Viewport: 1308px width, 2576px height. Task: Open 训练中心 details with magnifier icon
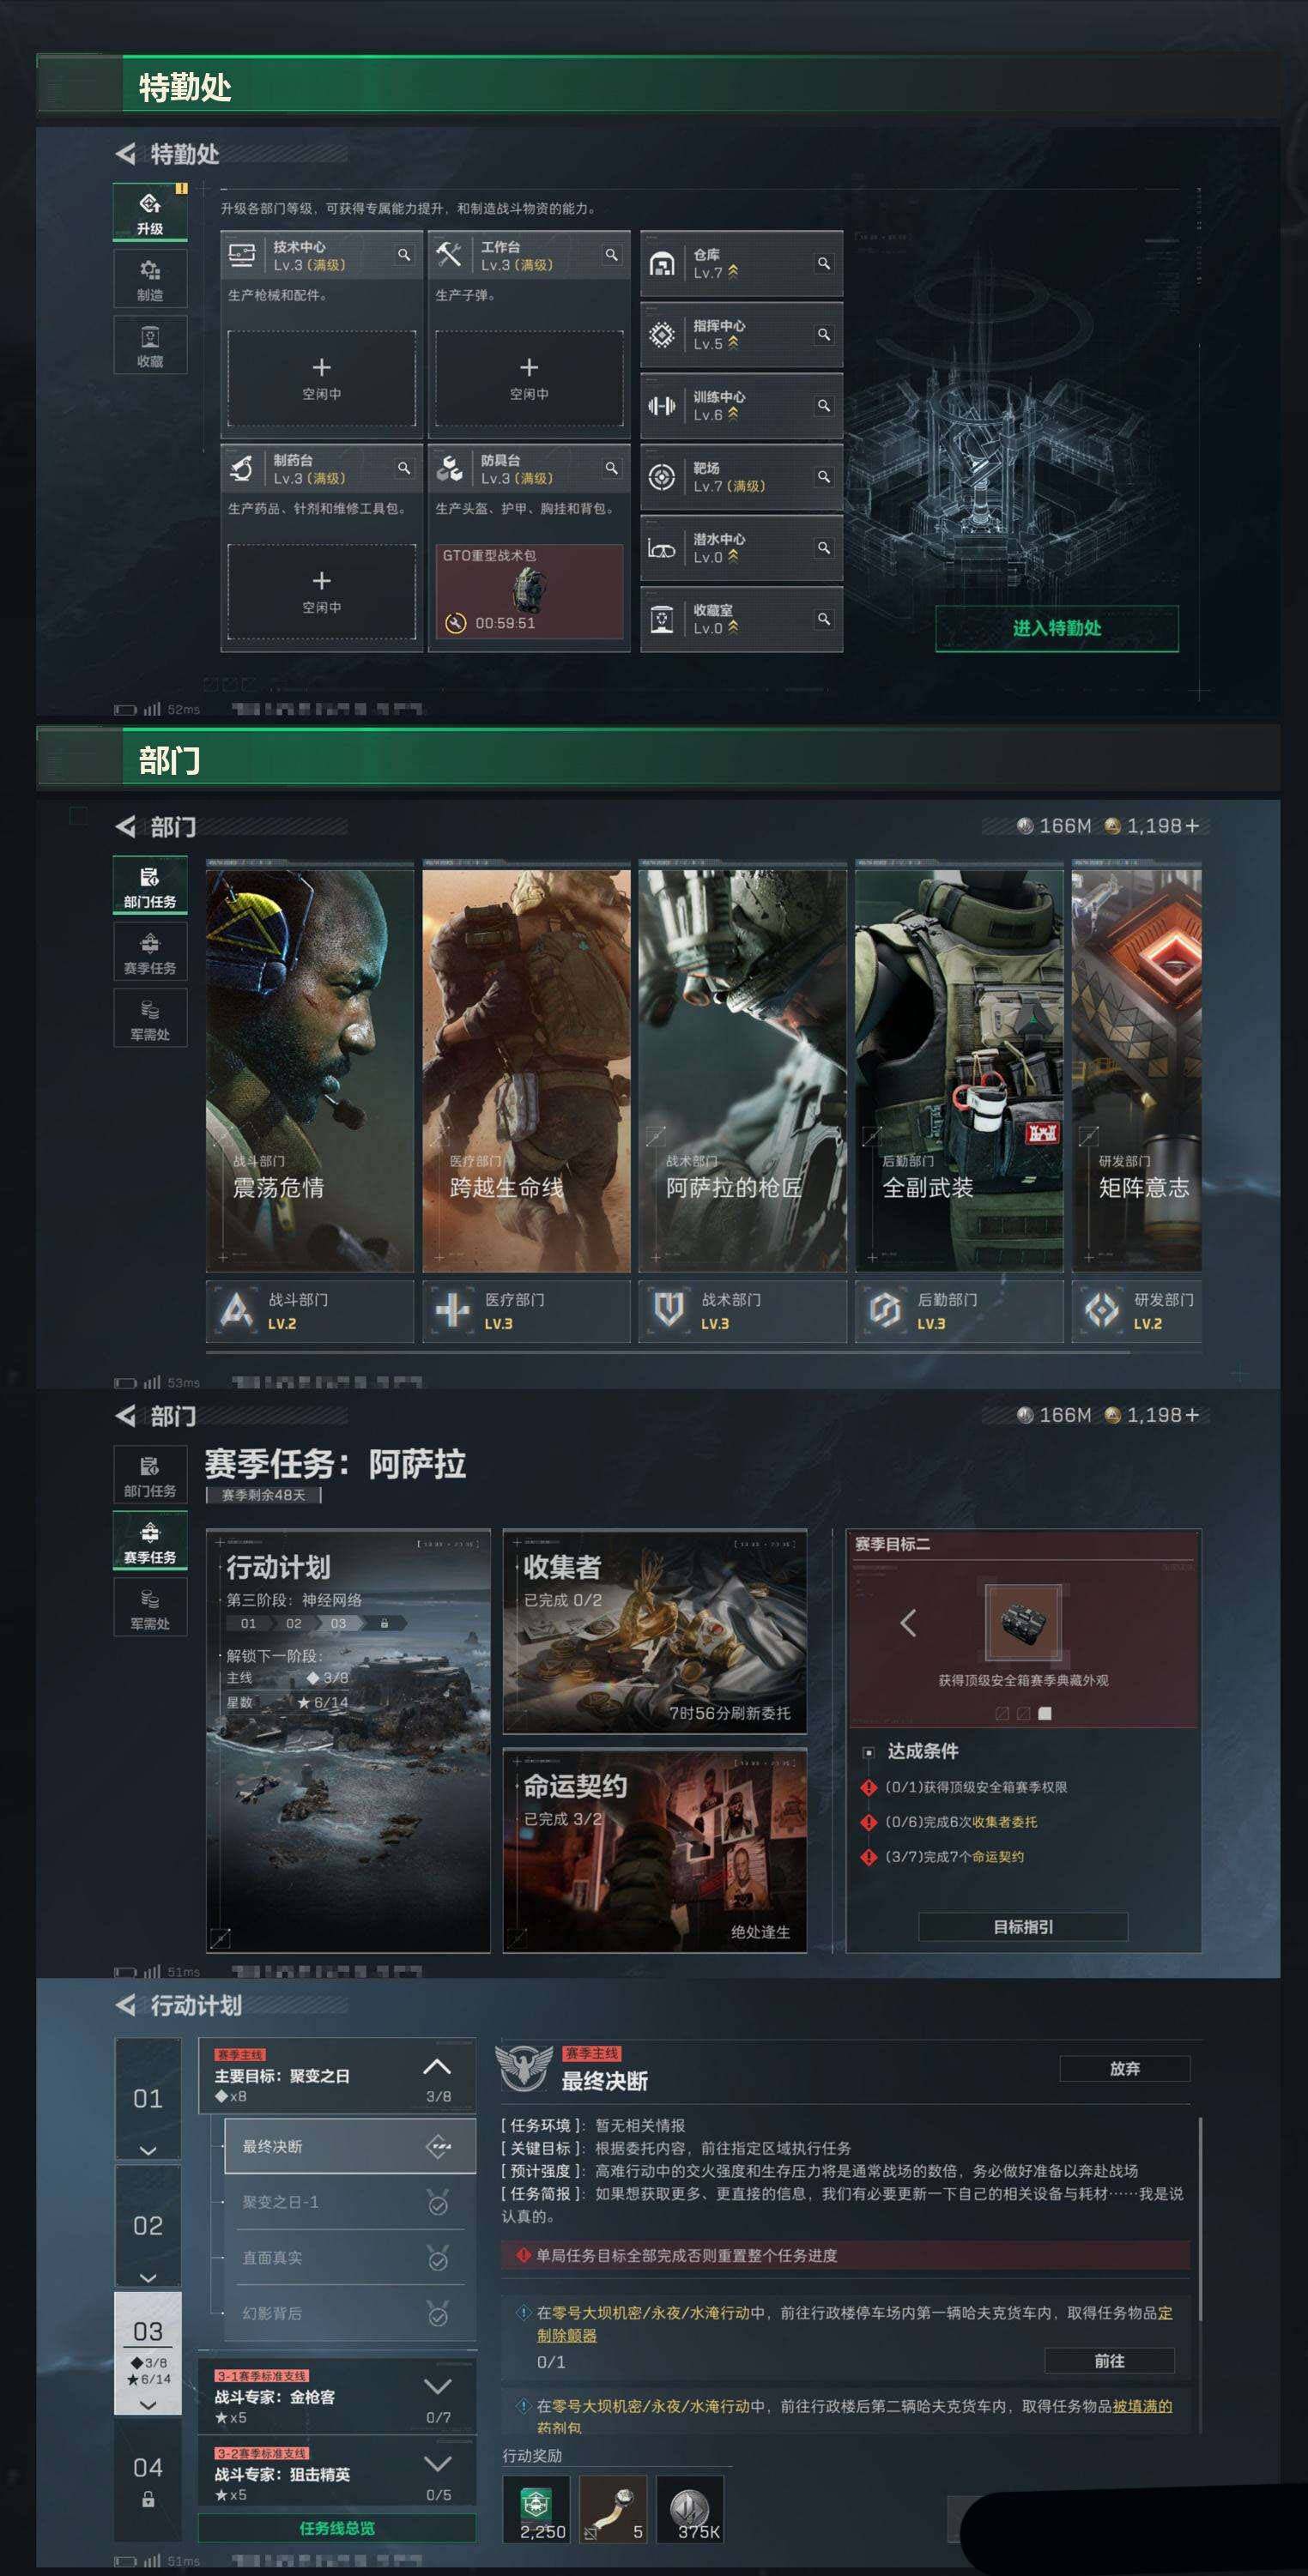[x=824, y=405]
